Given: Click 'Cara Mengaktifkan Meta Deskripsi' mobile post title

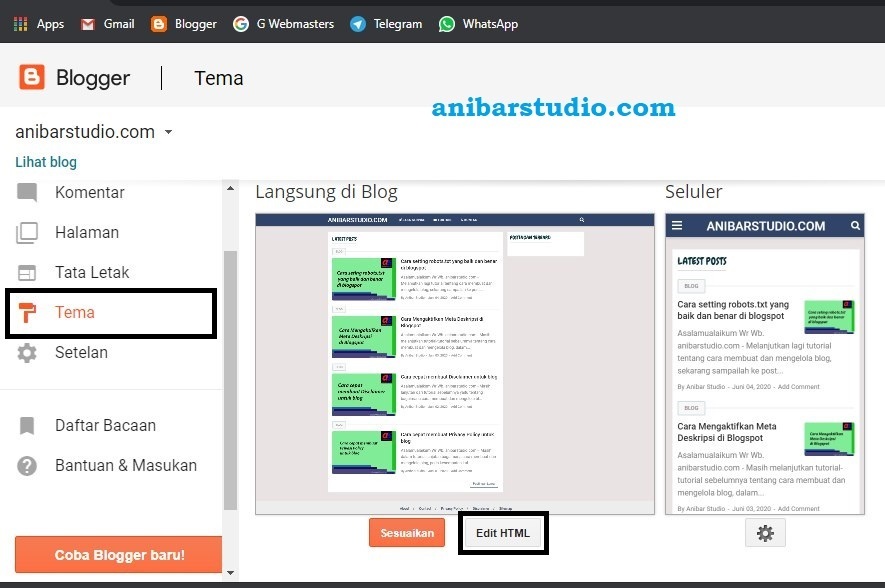Looking at the screenshot, I should coord(727,432).
